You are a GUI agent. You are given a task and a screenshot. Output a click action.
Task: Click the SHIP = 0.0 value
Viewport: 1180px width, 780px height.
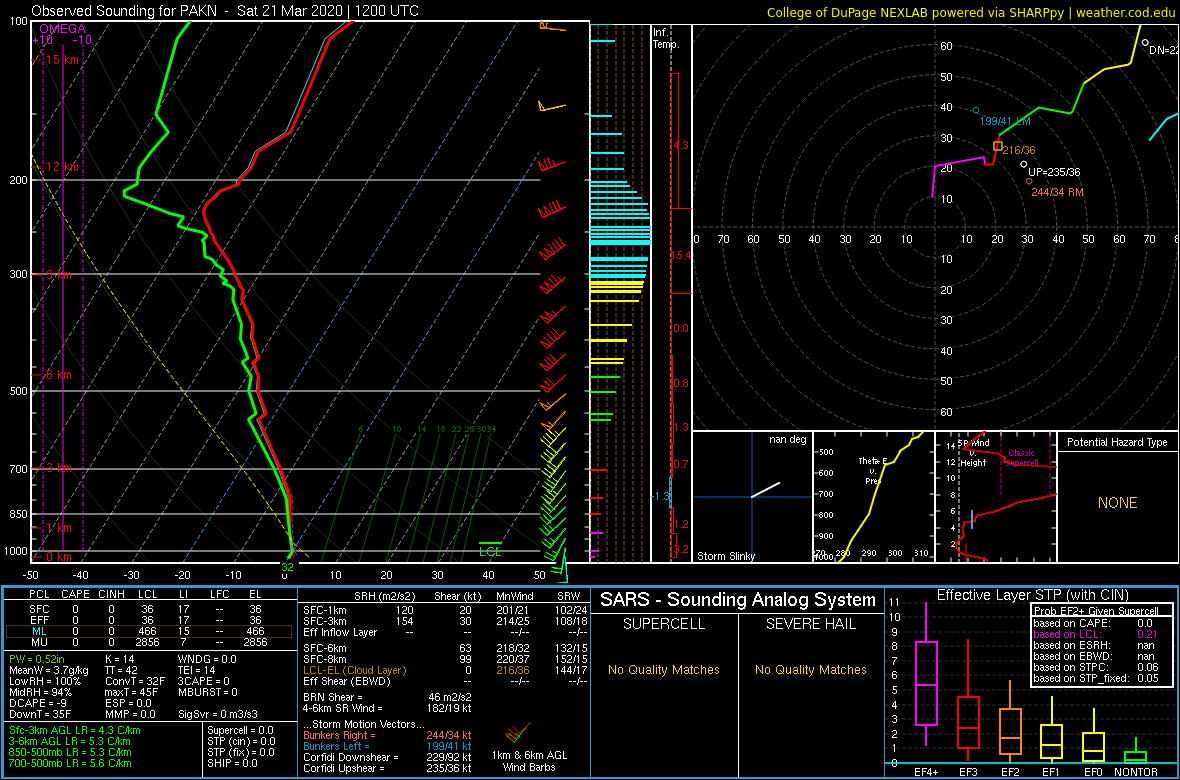pos(233,763)
